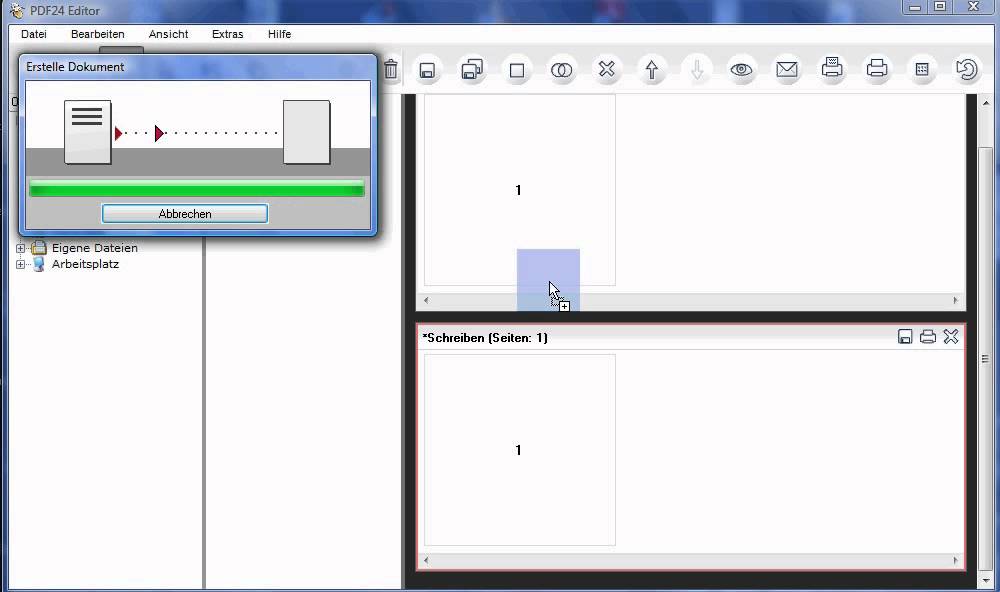Open the Ansicht menu

[x=168, y=34]
